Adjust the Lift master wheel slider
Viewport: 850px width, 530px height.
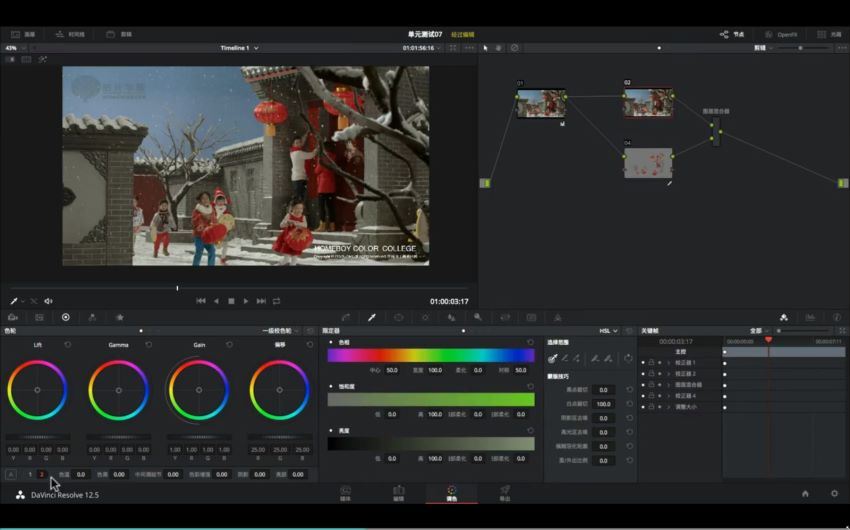pyautogui.click(x=37, y=437)
